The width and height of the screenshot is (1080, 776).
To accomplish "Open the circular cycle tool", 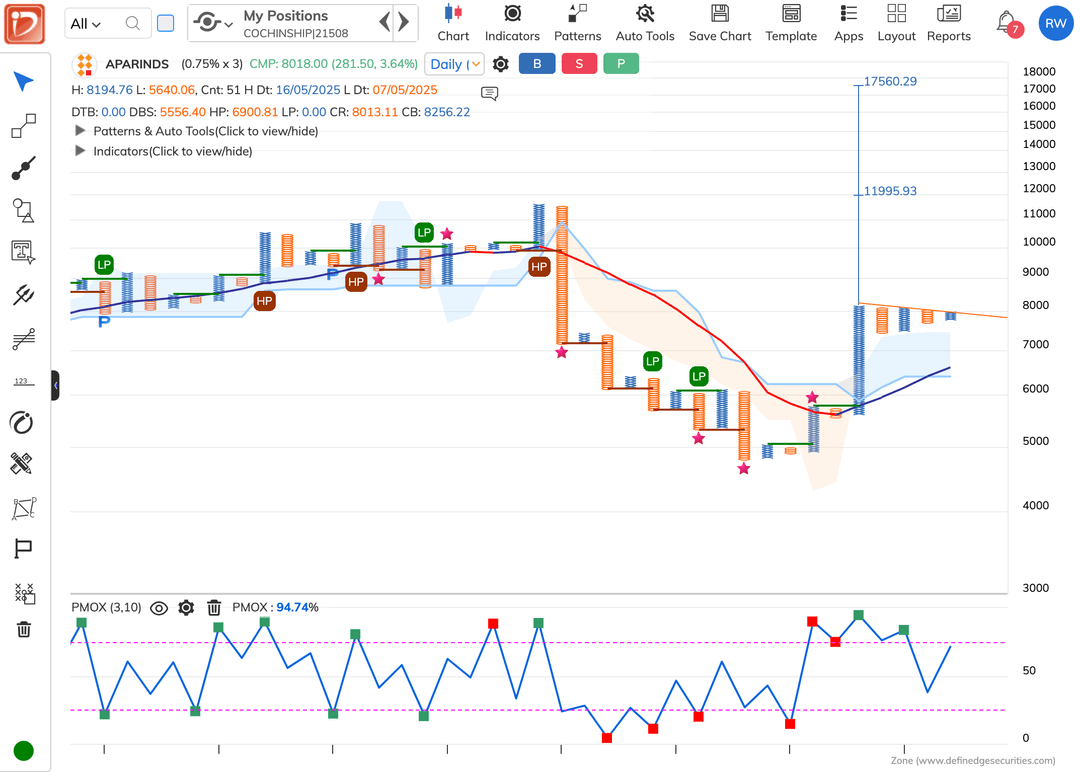I will (x=21, y=422).
